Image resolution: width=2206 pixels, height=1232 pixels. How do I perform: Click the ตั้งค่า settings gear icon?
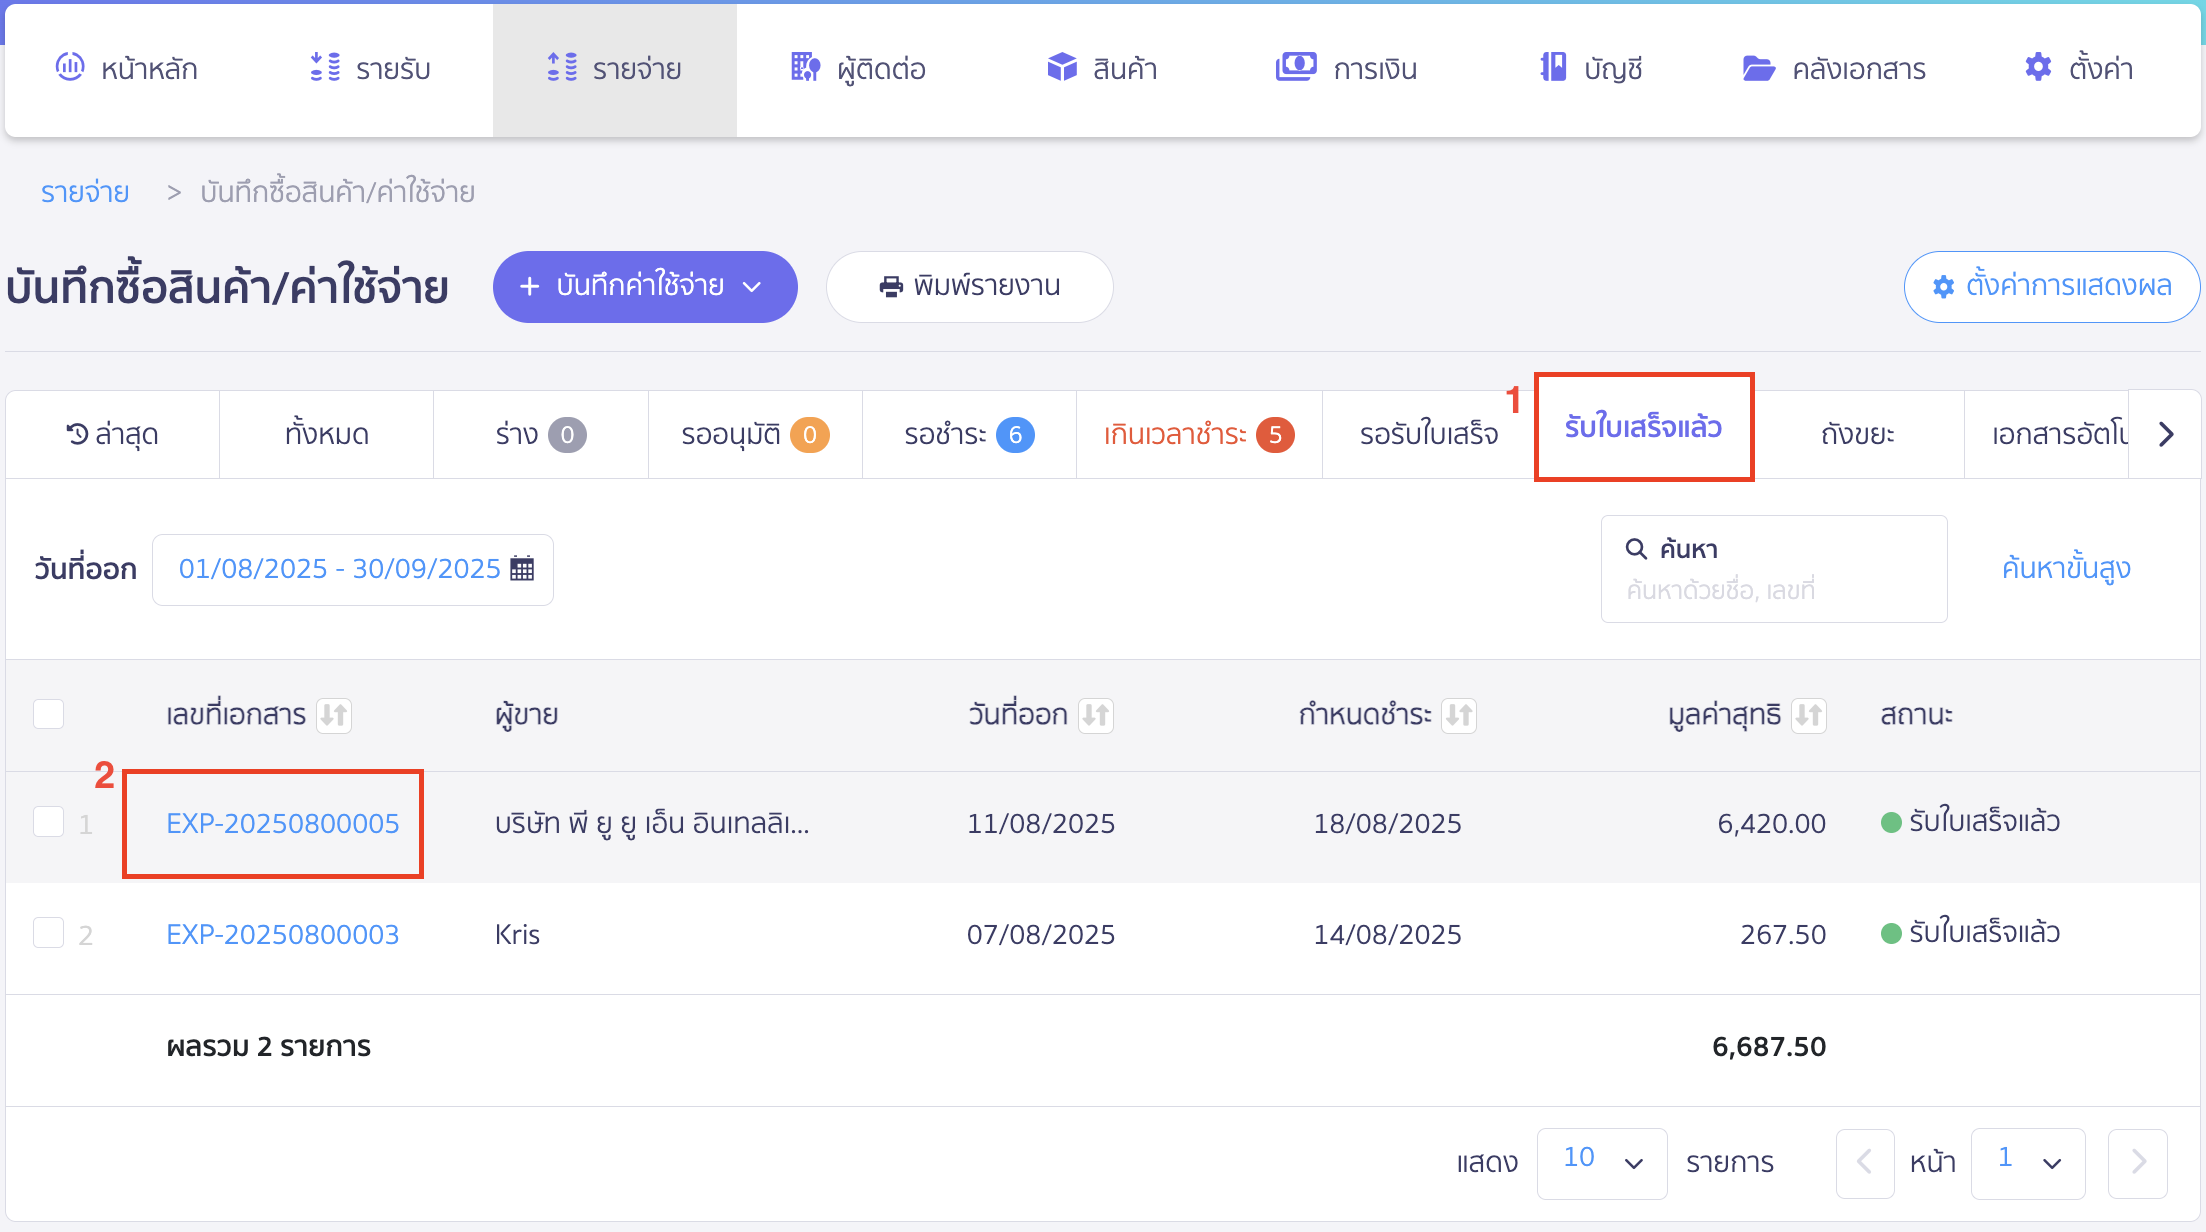pos(2037,67)
